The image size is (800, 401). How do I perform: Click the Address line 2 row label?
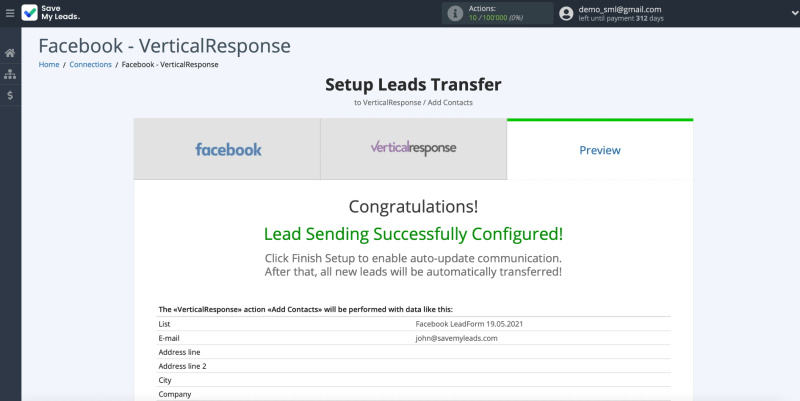coord(182,366)
